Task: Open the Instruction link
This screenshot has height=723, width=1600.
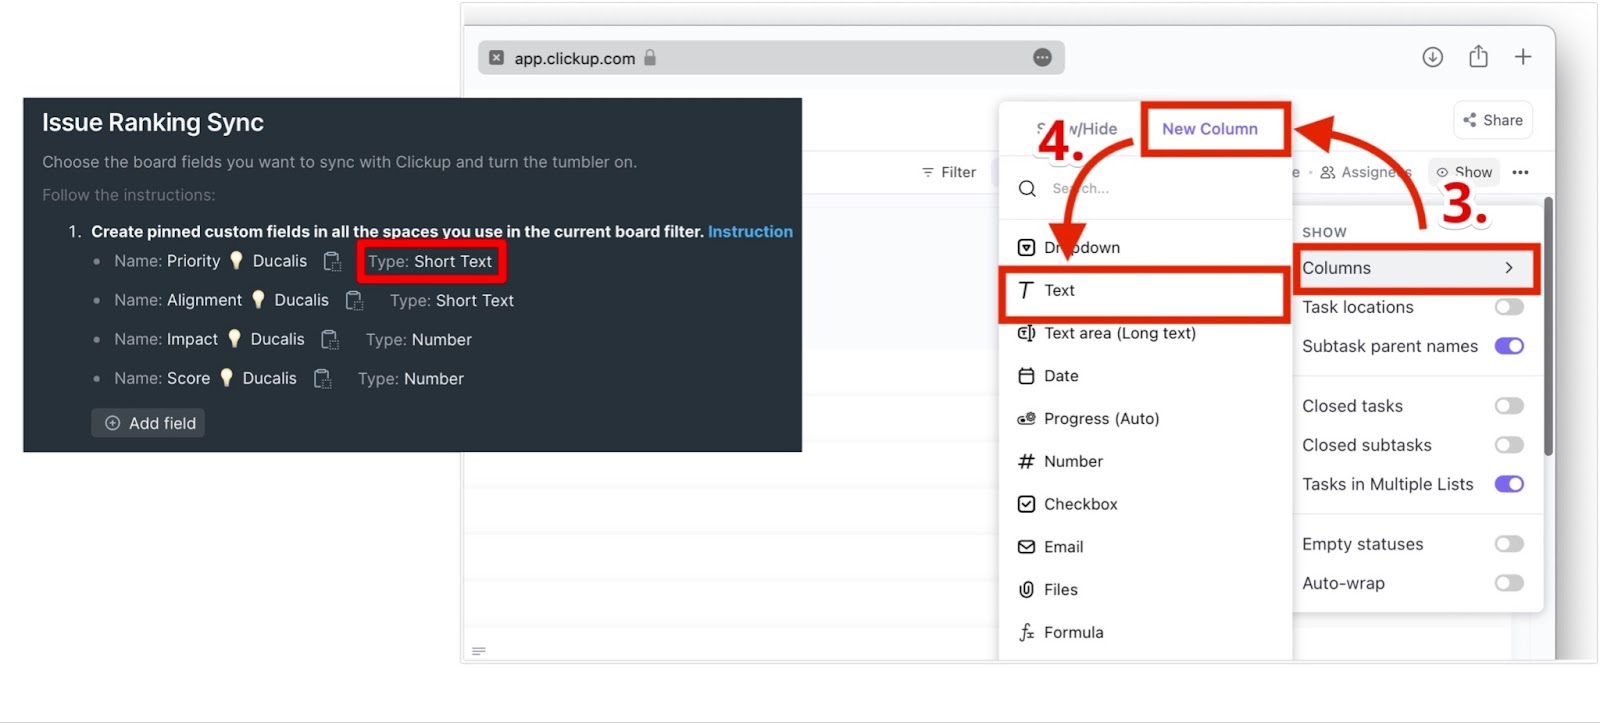Action: coord(750,231)
